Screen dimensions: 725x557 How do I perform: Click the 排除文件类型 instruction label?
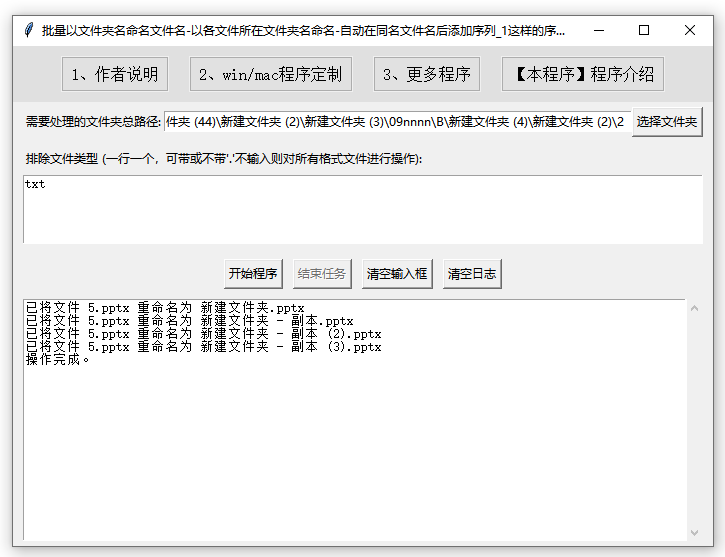tap(224, 159)
